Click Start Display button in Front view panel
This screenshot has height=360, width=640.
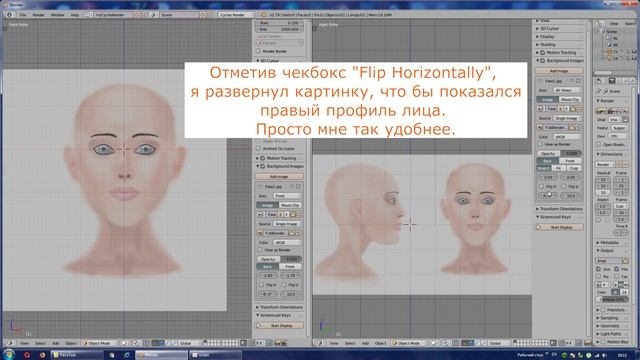pos(279,325)
